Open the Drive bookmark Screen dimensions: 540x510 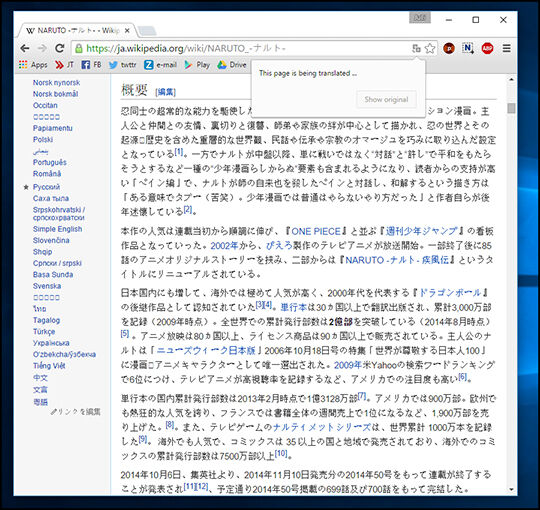point(232,65)
